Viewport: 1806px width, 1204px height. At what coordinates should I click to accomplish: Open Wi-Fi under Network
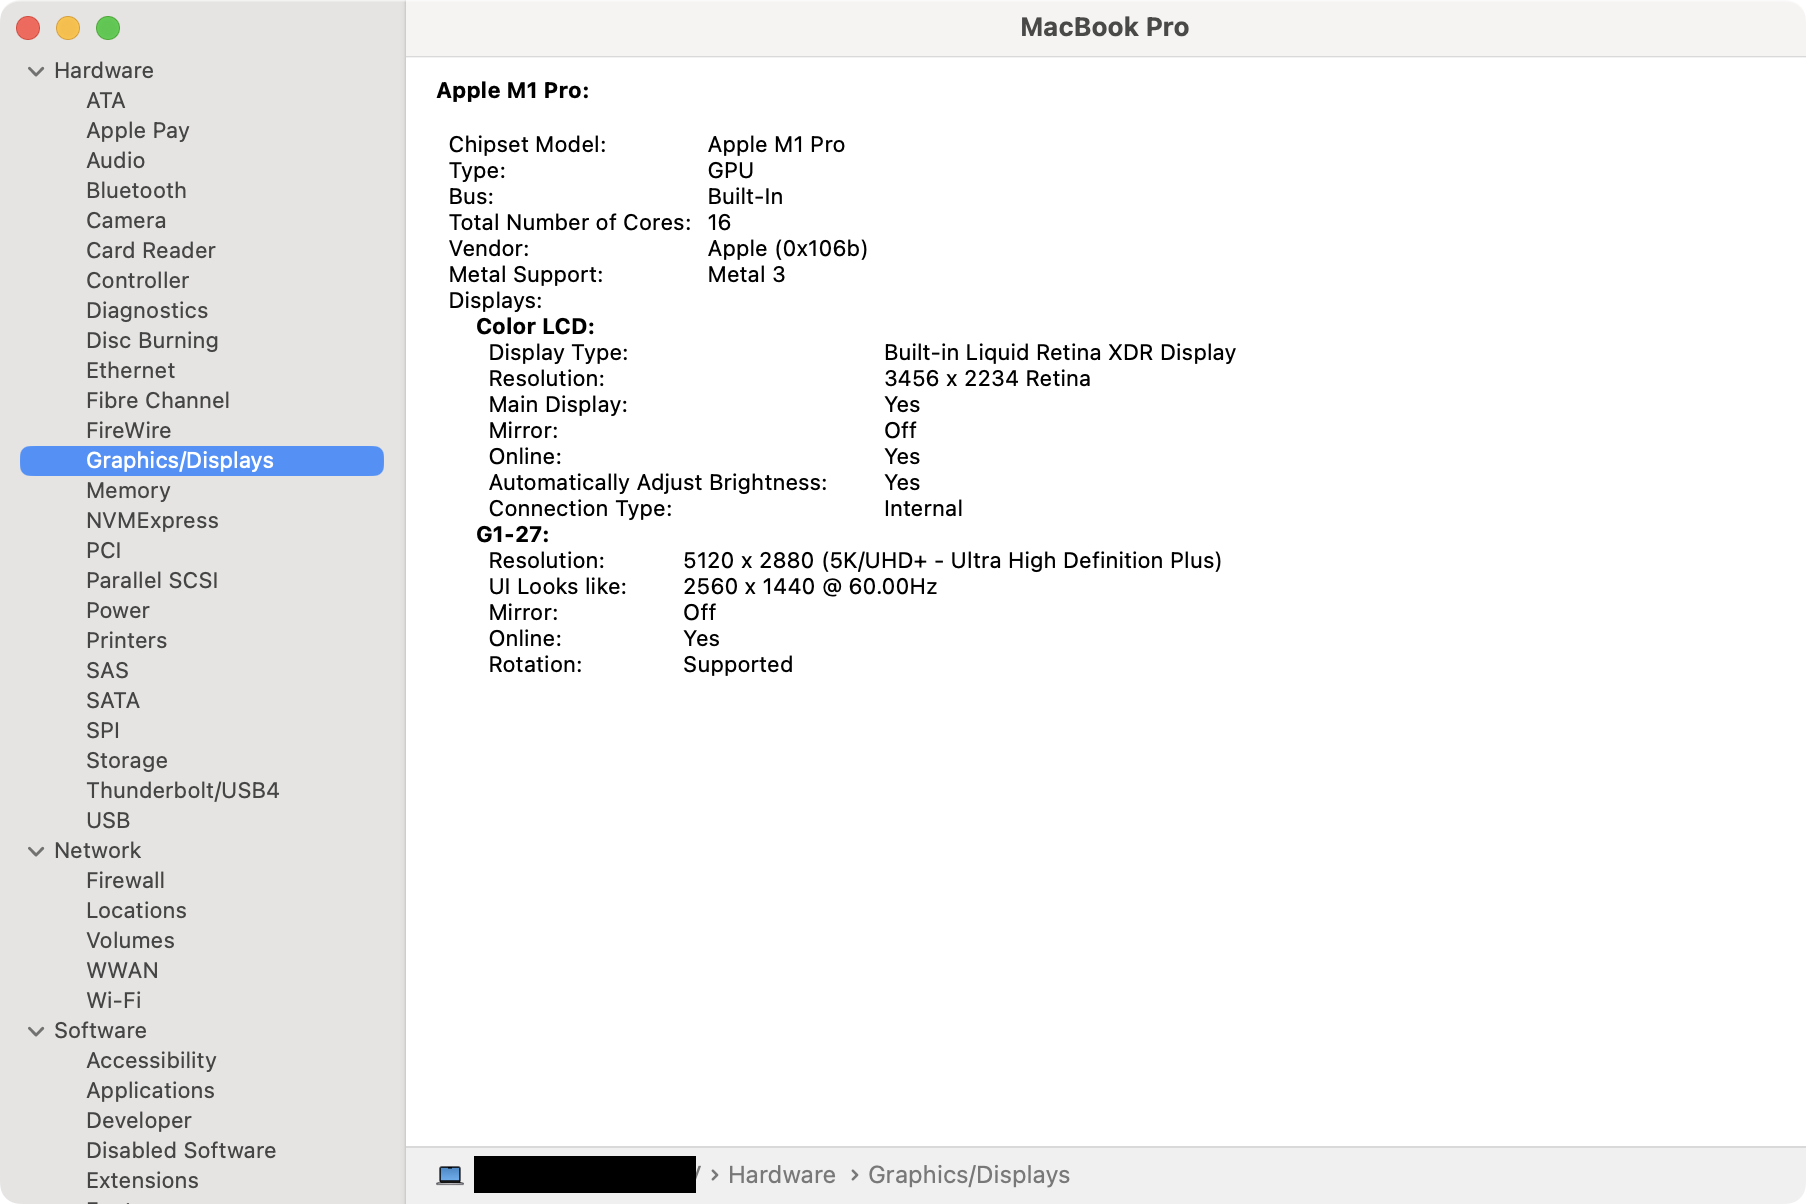coord(114,1001)
